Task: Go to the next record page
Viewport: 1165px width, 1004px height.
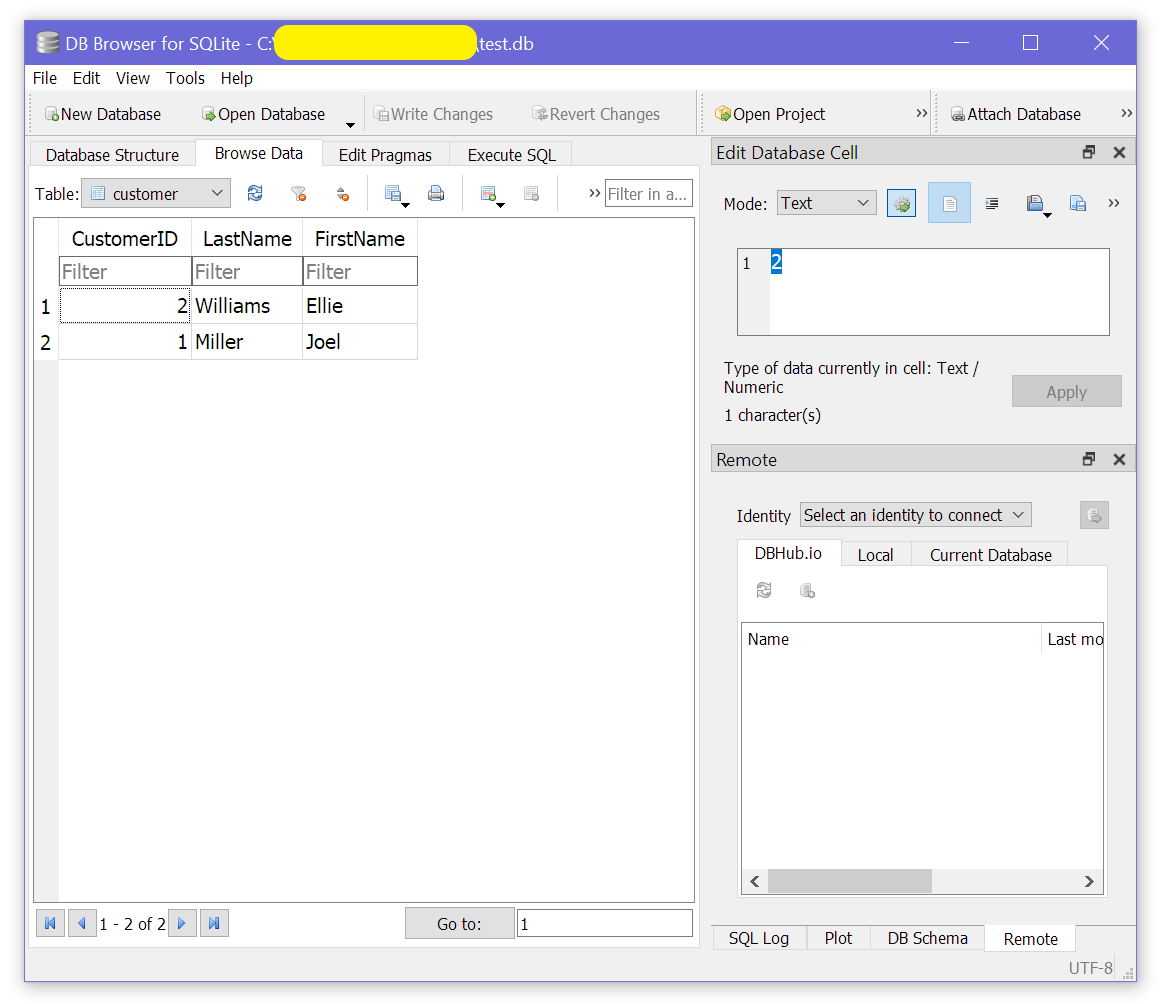Action: tap(182, 924)
